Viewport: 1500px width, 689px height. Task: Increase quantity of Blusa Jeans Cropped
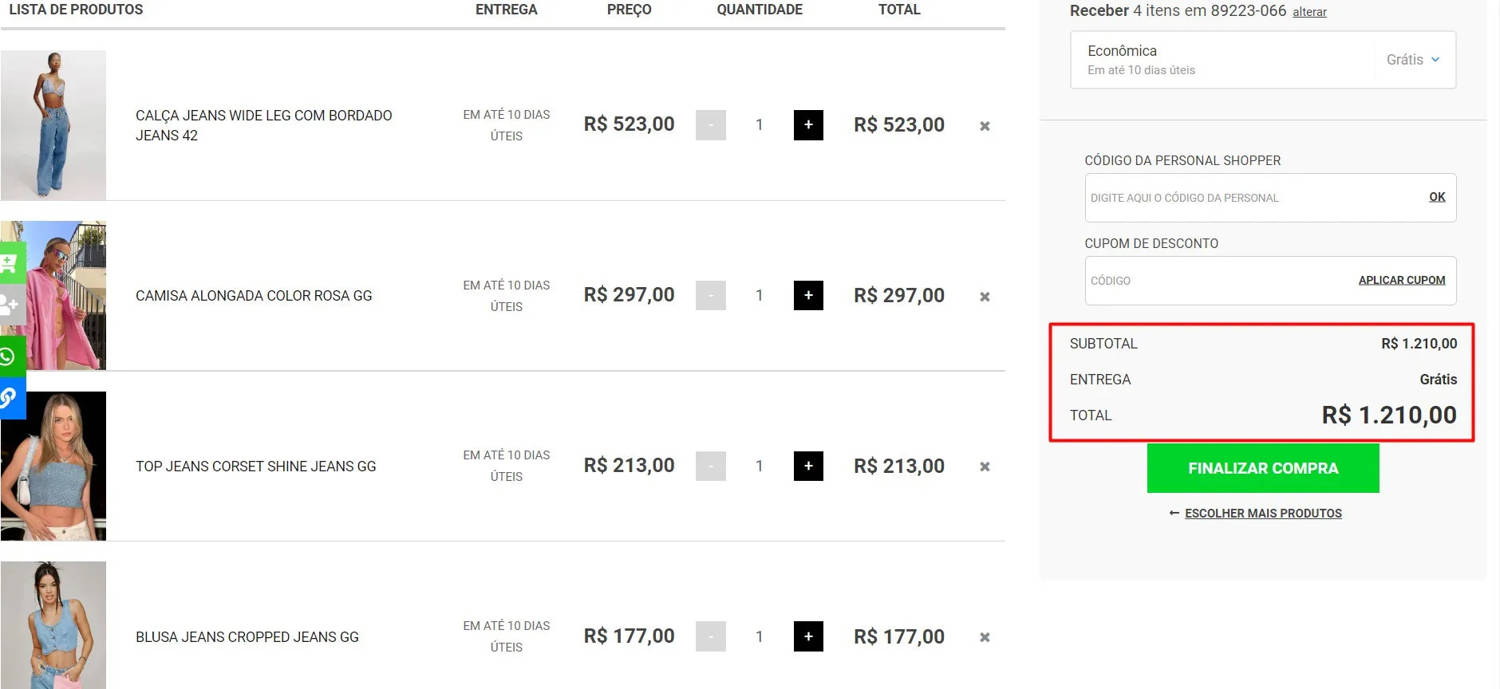point(808,636)
